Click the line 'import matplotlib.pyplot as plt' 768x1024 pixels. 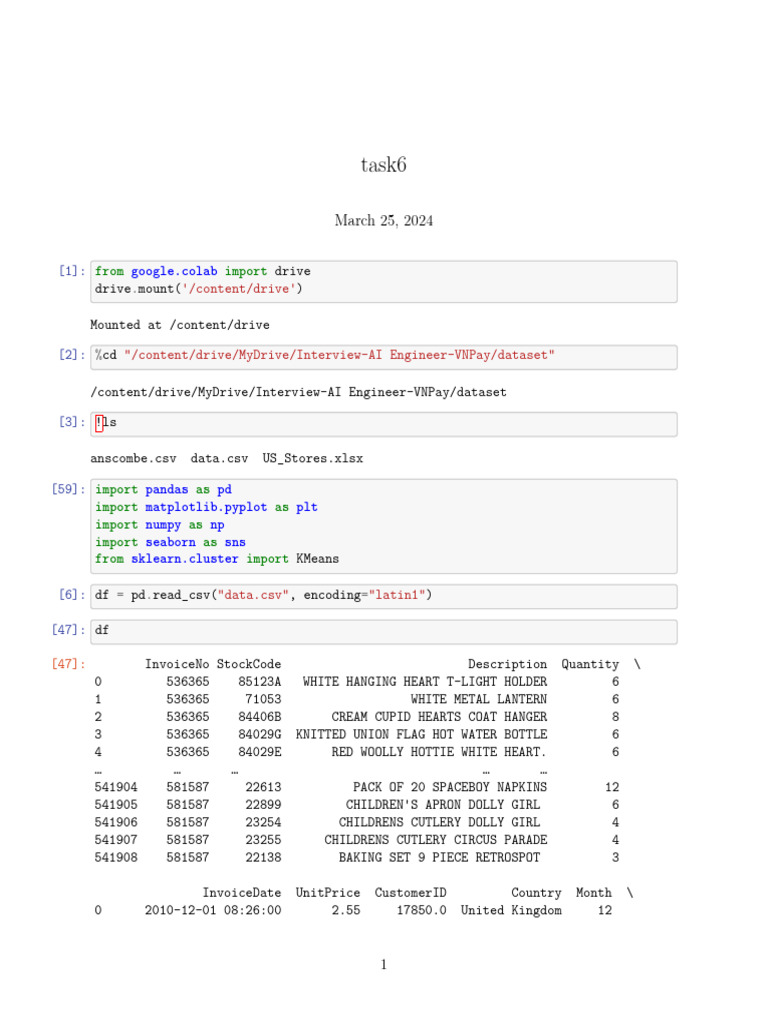coord(206,507)
